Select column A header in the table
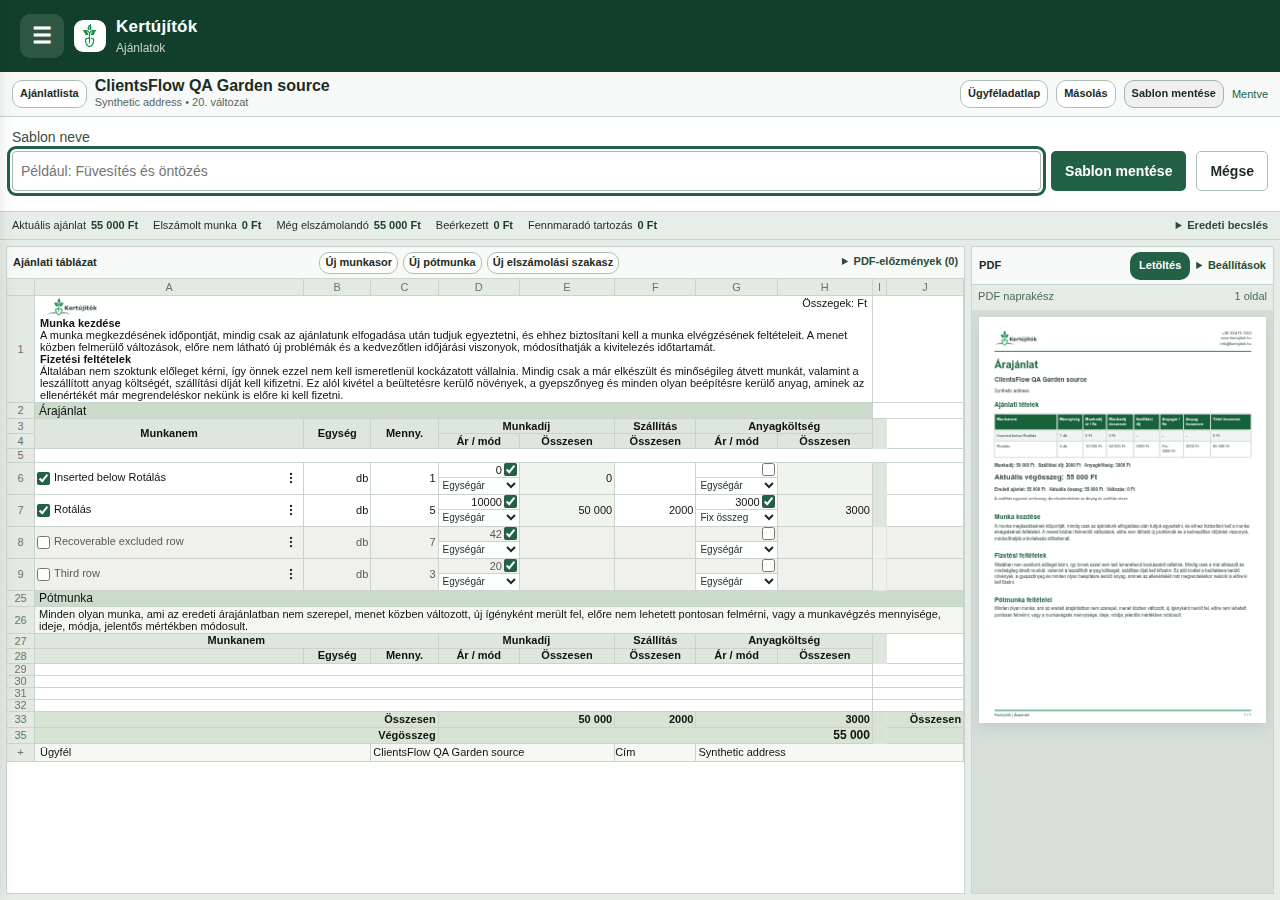Viewport: 1280px width, 900px height. (x=169, y=287)
